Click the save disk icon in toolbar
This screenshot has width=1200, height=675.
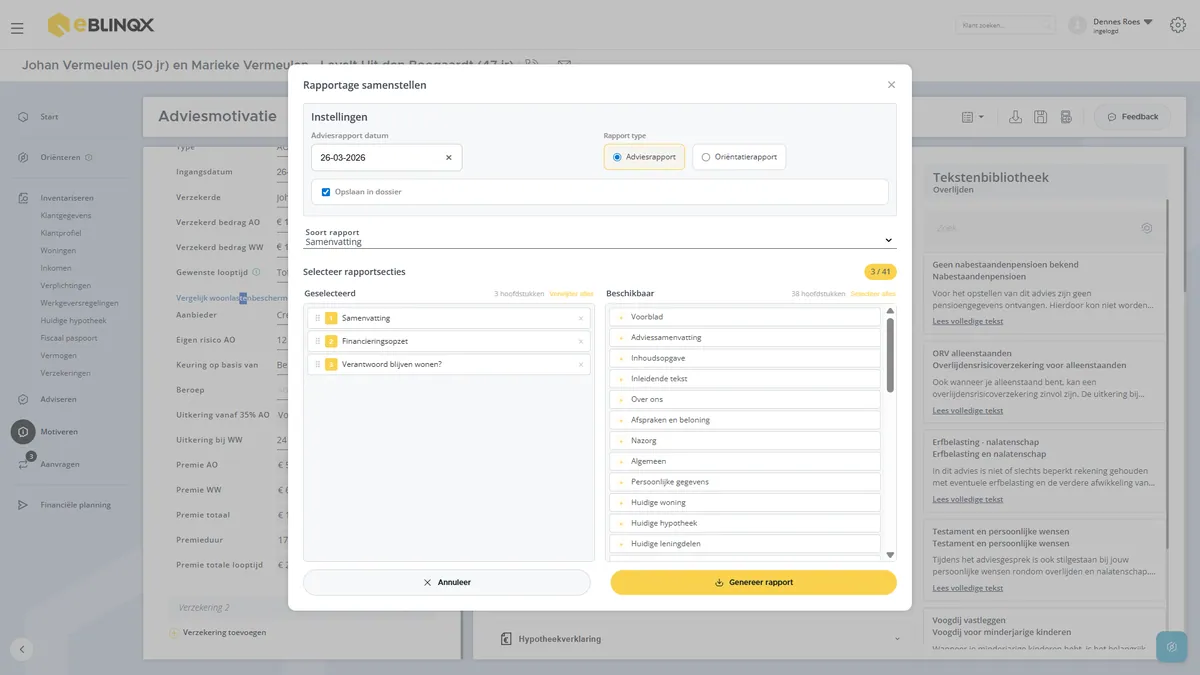point(1041,117)
